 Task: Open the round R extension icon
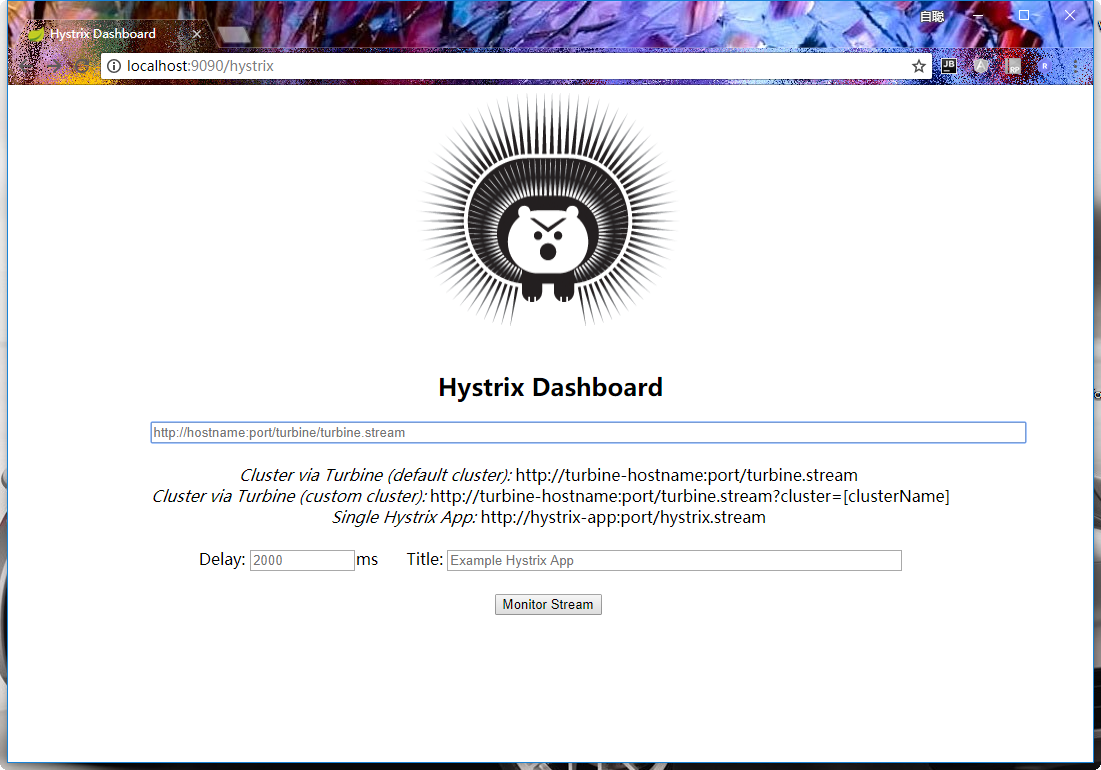(x=1044, y=66)
